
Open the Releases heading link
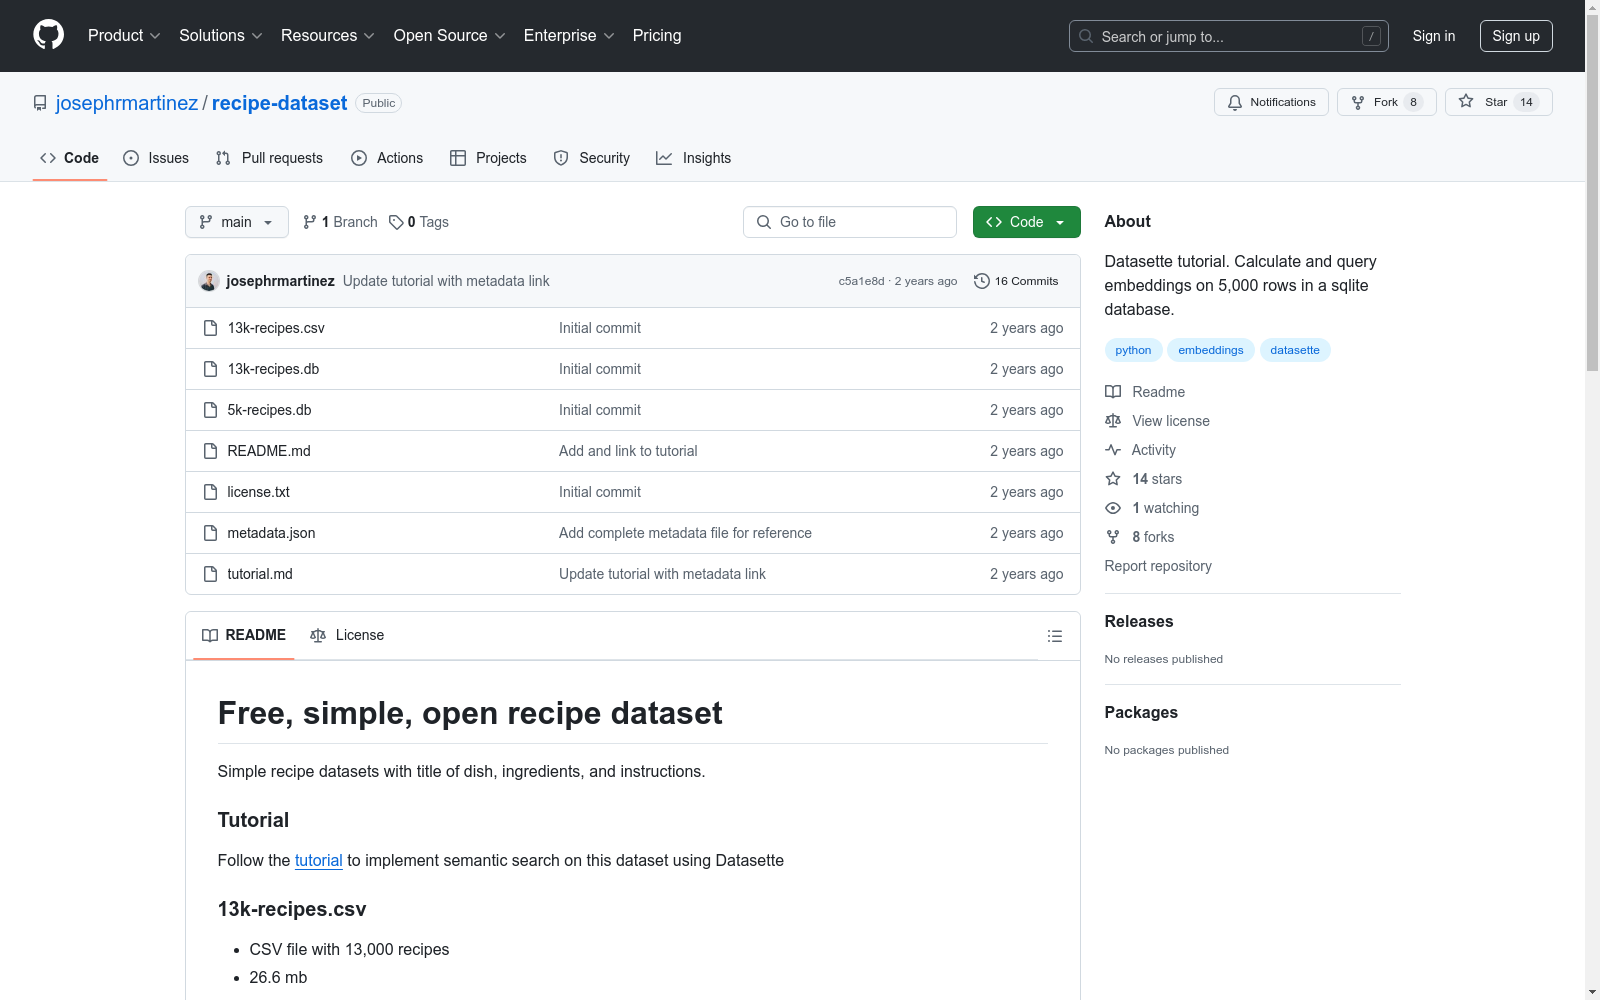1139,621
